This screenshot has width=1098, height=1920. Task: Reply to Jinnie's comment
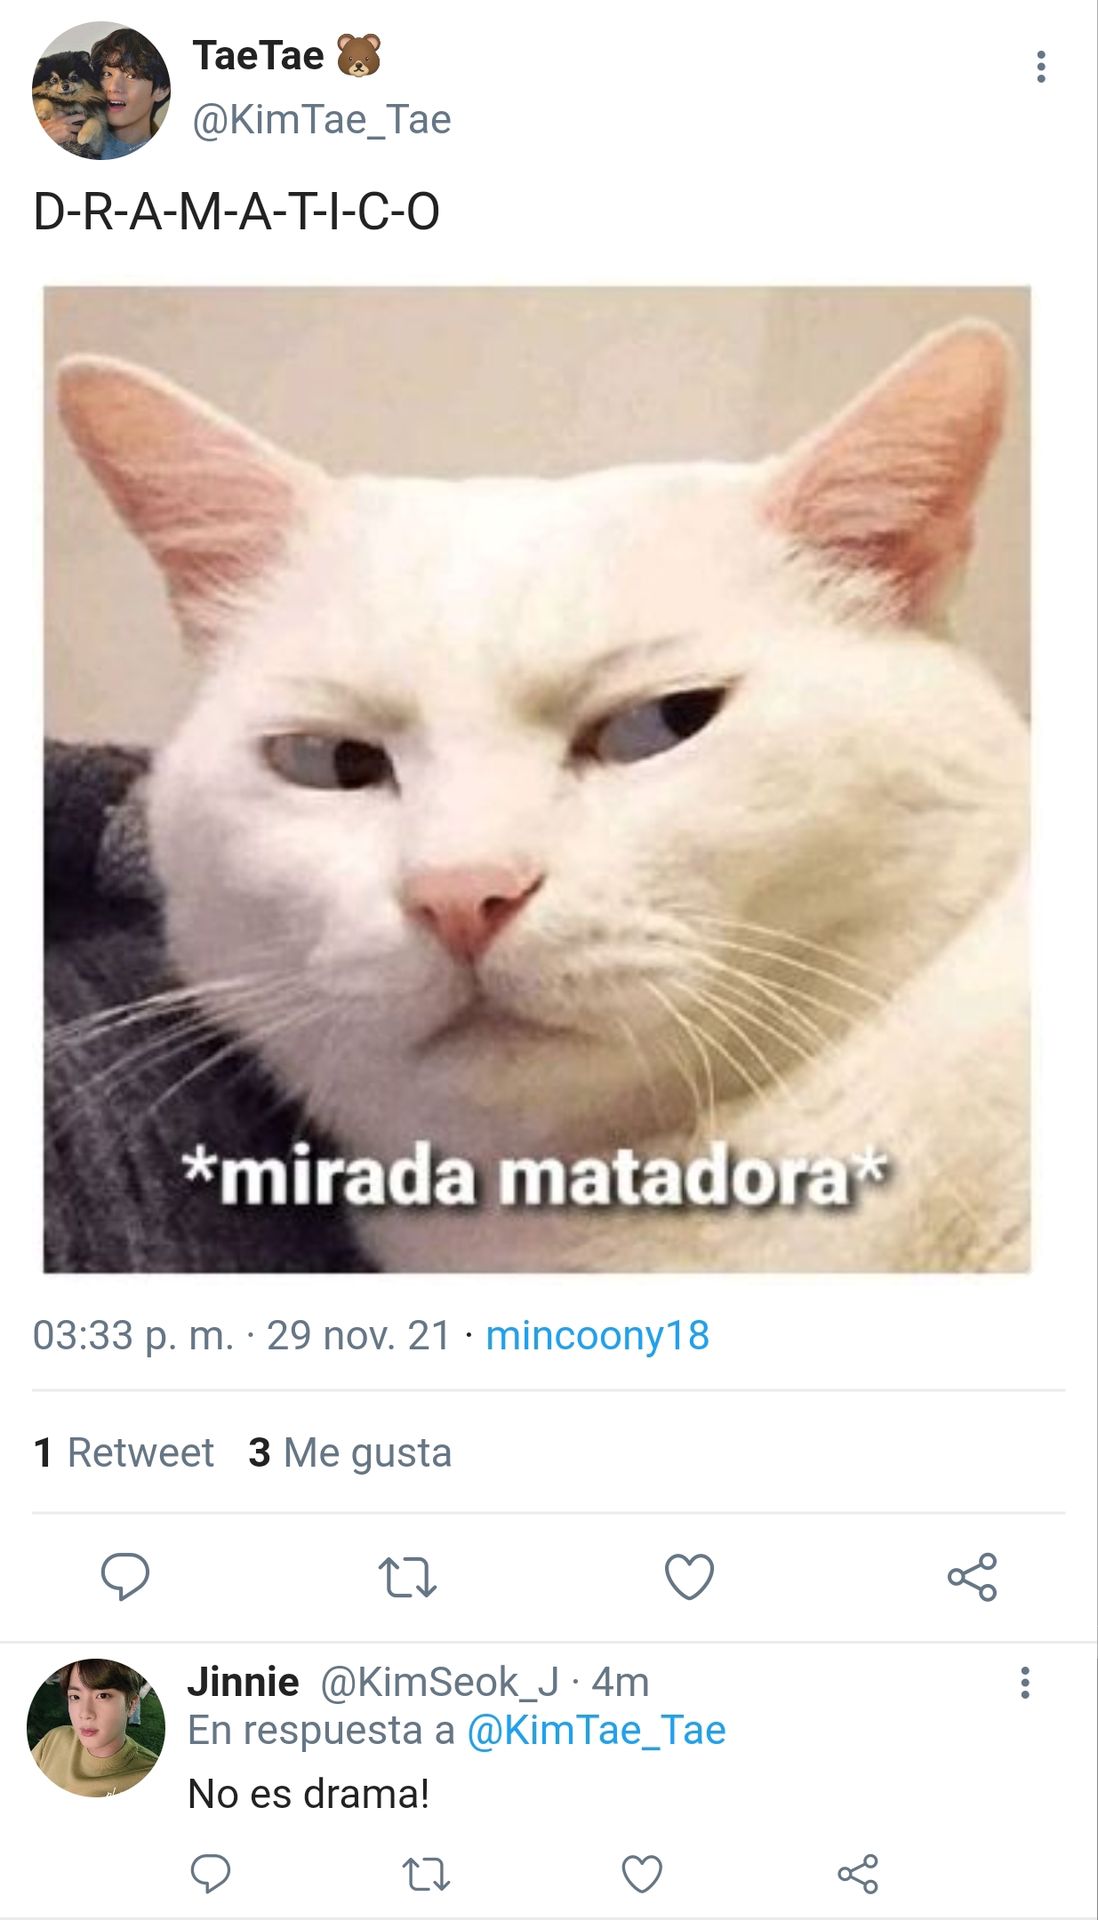[210, 1873]
